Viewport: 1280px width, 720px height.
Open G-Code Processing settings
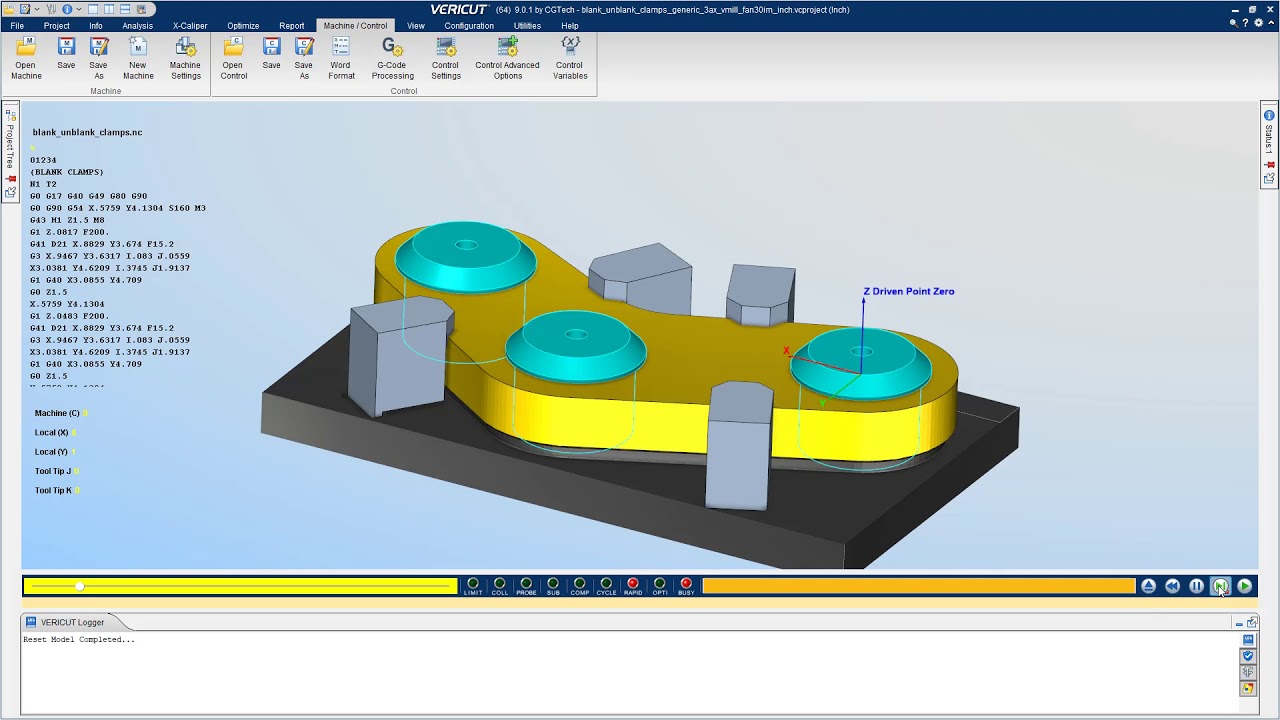point(392,58)
